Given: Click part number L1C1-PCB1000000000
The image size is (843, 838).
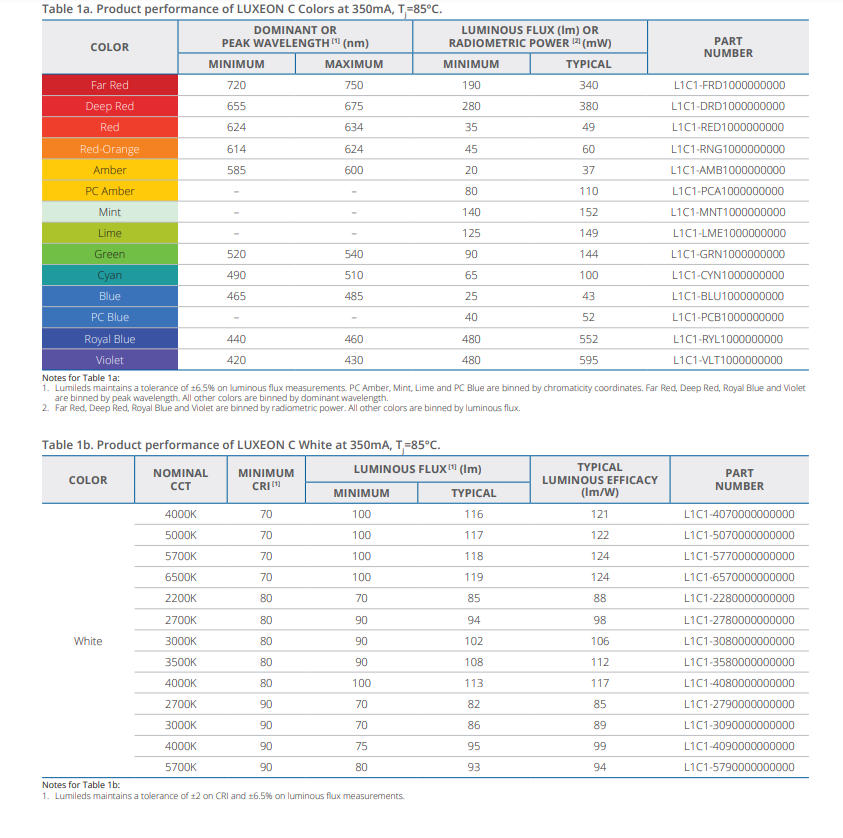Looking at the screenshot, I should click(x=728, y=317).
